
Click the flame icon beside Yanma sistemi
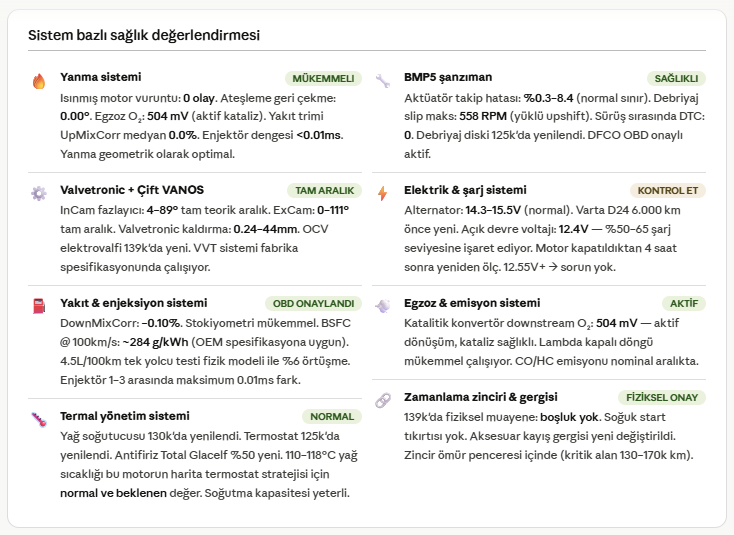[39, 82]
